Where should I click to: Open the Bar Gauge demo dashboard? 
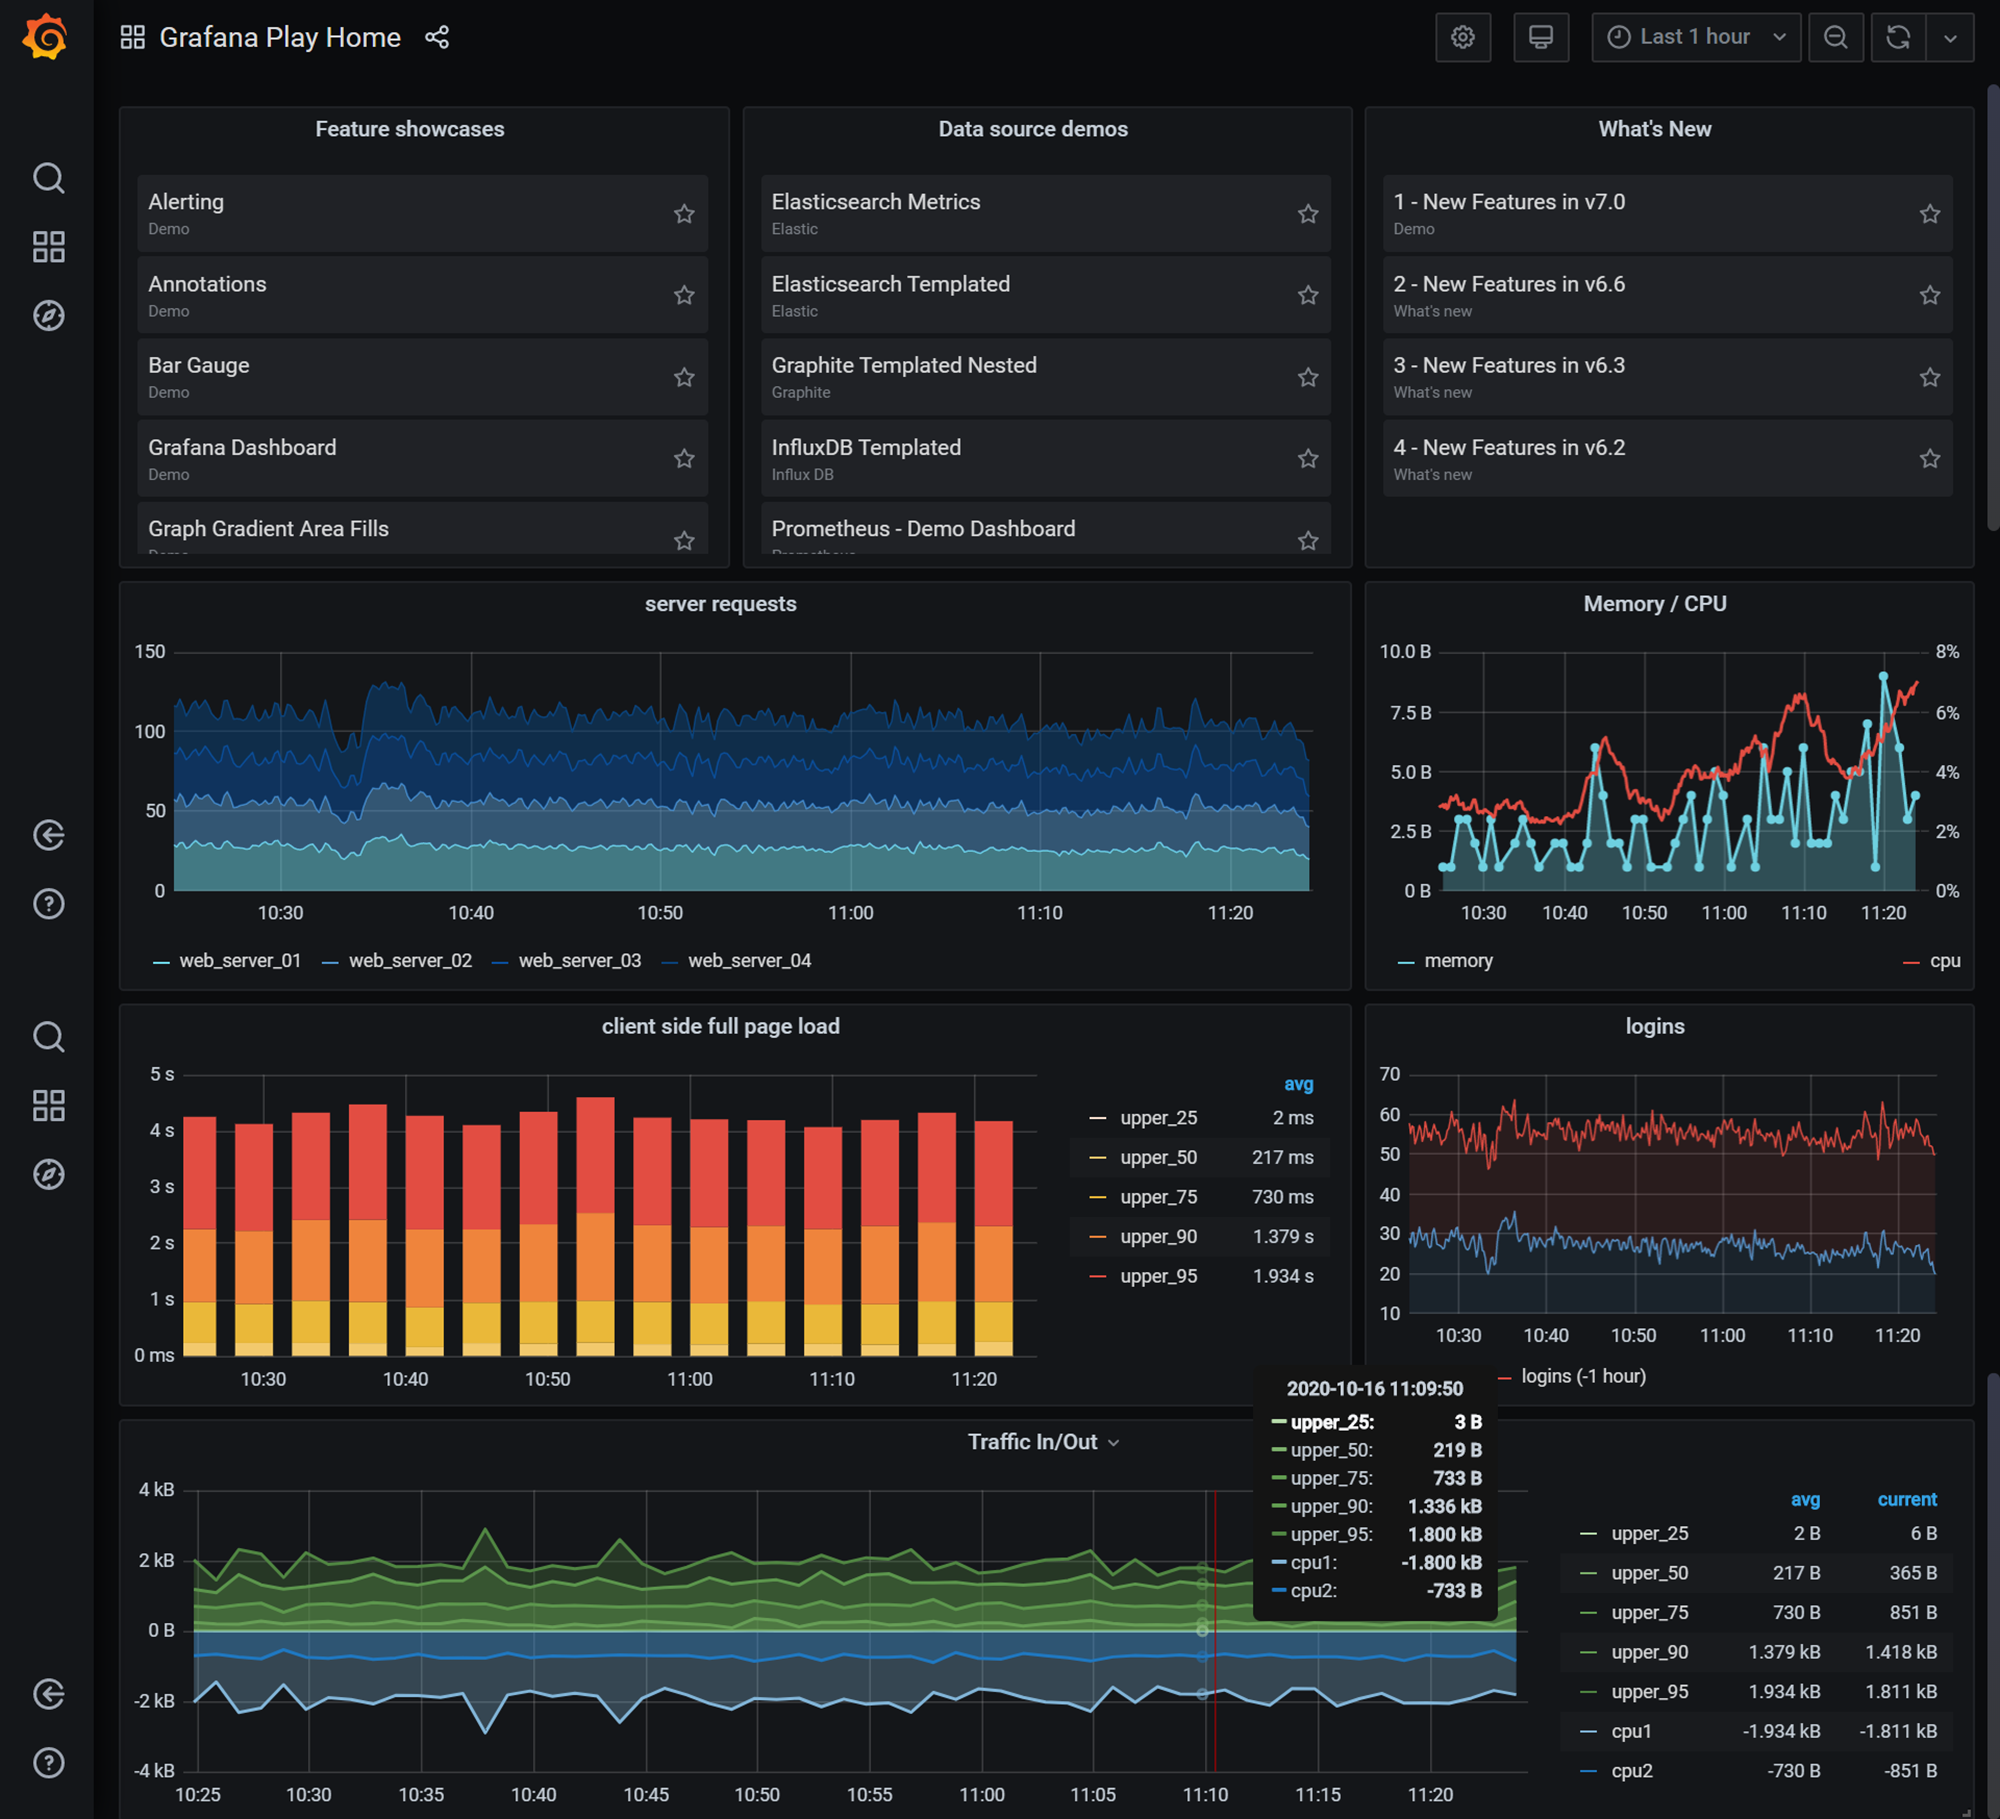click(199, 366)
